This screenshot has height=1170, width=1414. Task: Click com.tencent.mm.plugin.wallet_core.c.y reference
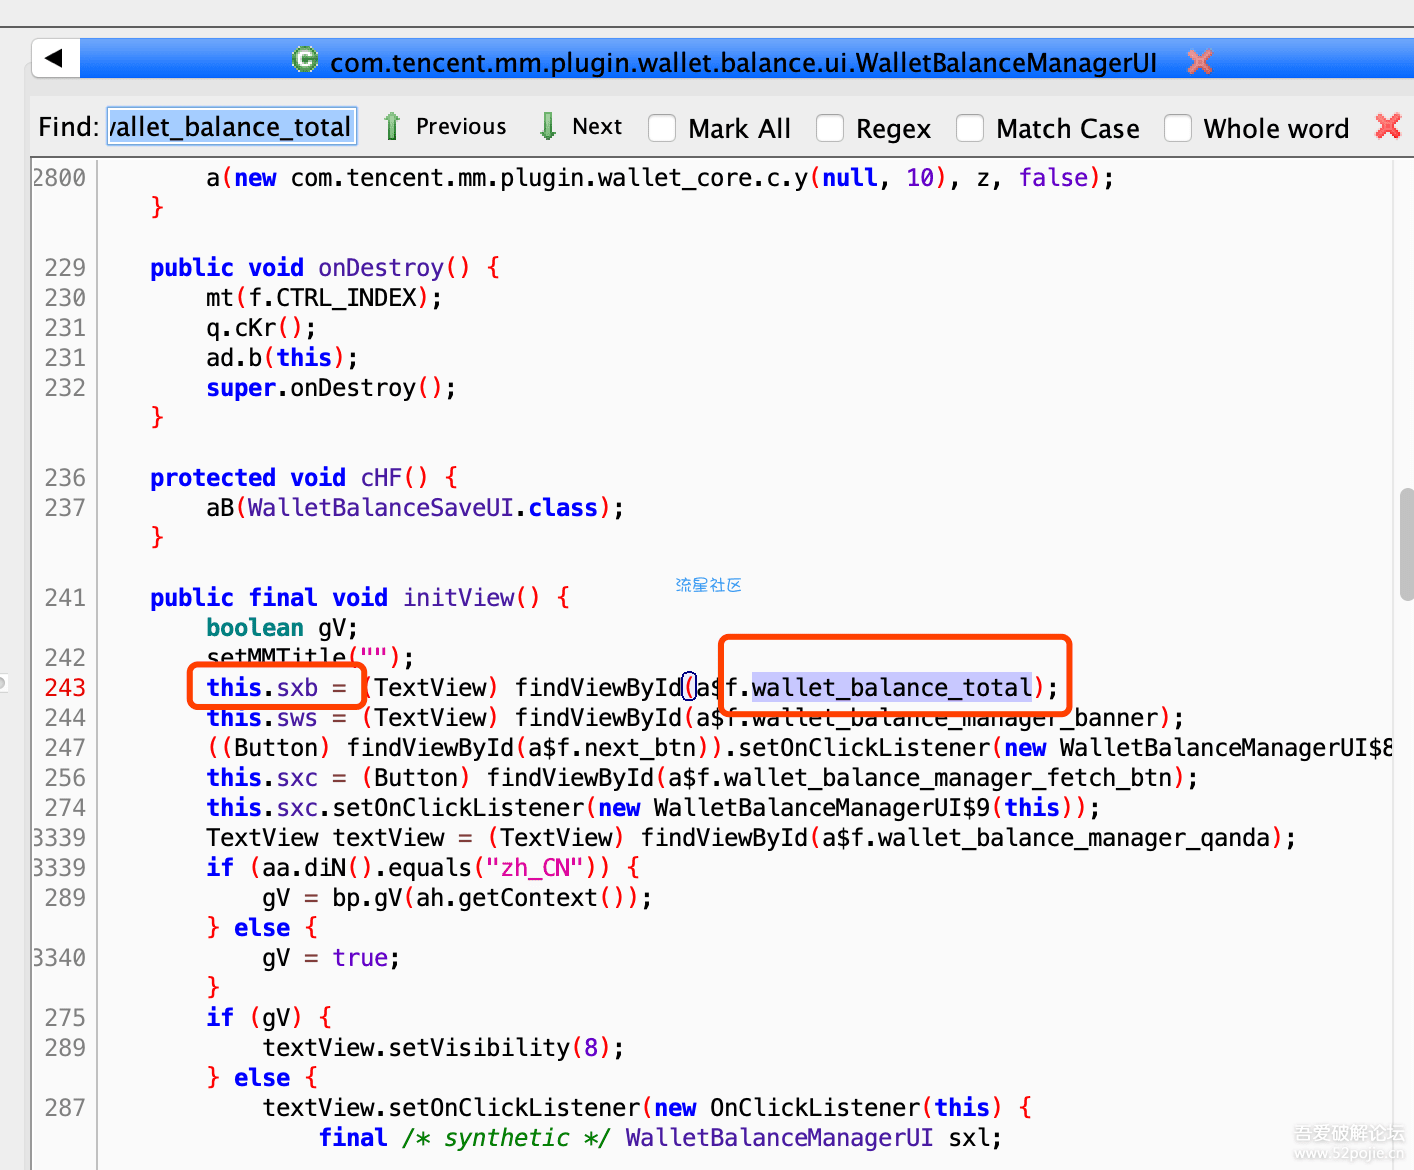click(549, 178)
